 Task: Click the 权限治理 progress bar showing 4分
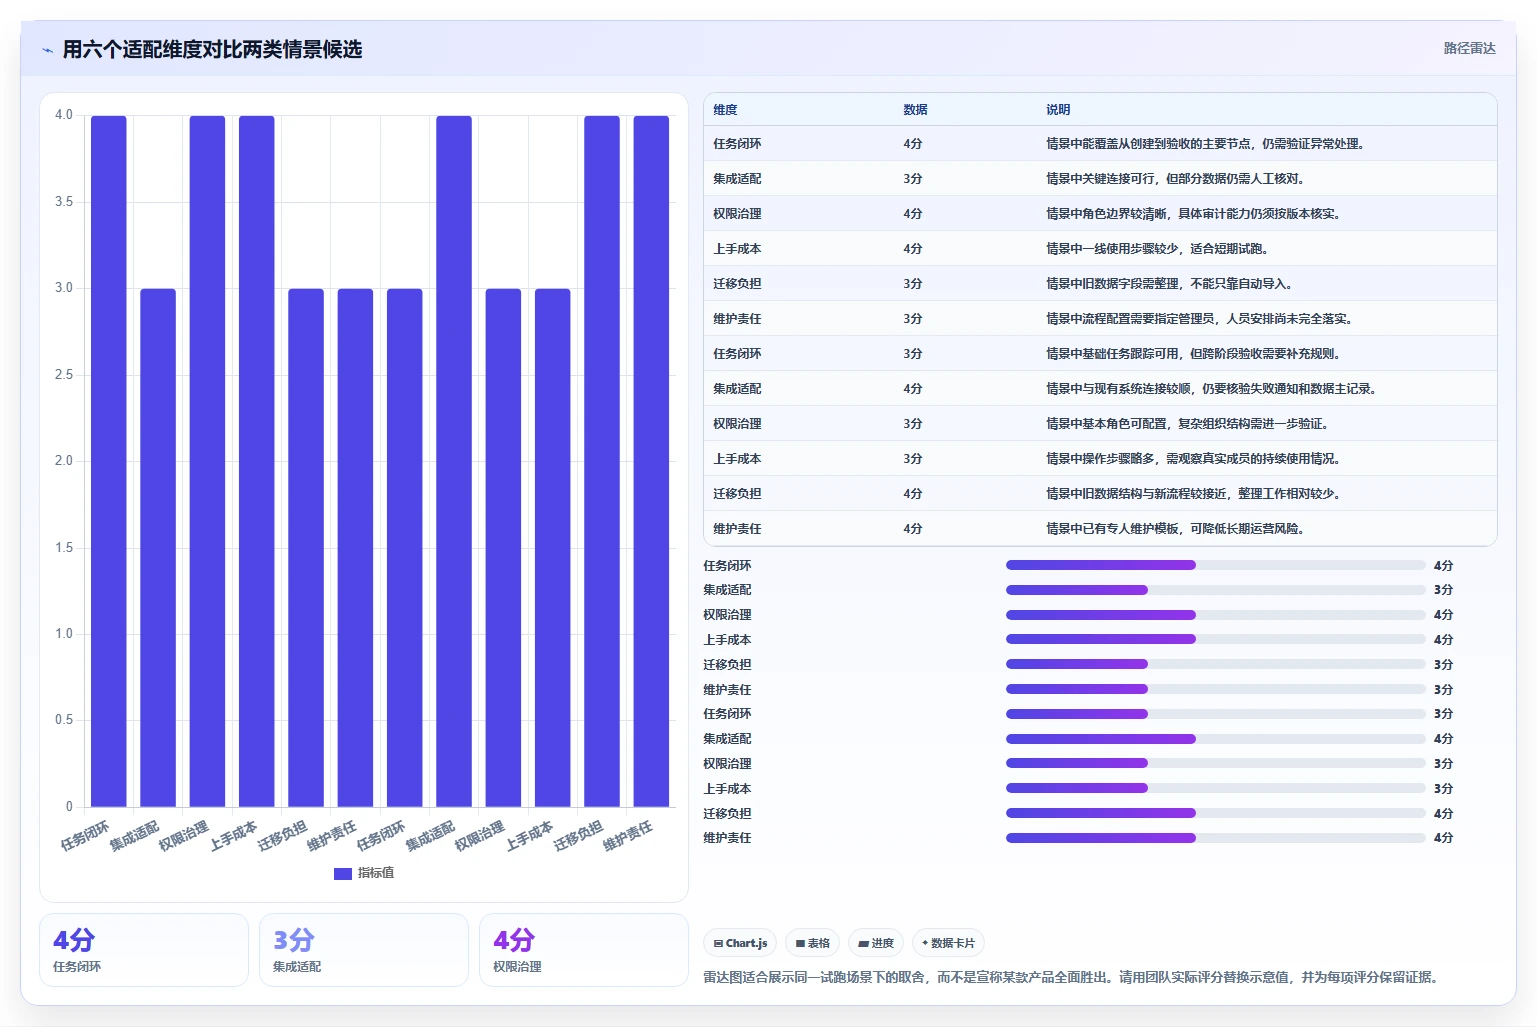click(x=1215, y=615)
